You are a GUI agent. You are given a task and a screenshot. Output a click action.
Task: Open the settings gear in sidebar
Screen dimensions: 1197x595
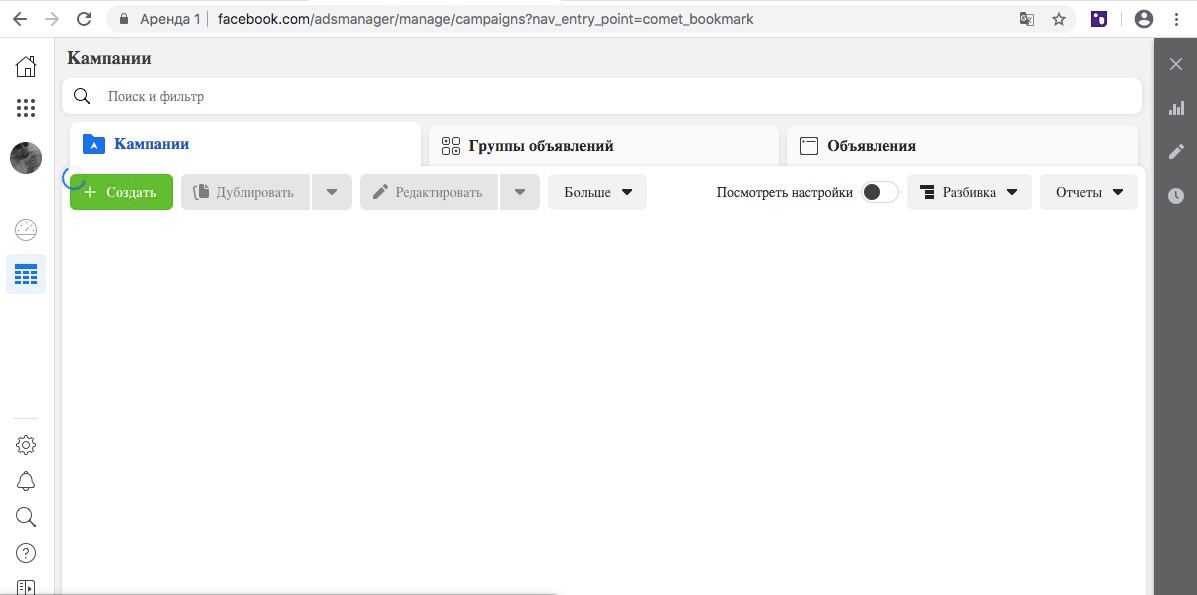26,445
